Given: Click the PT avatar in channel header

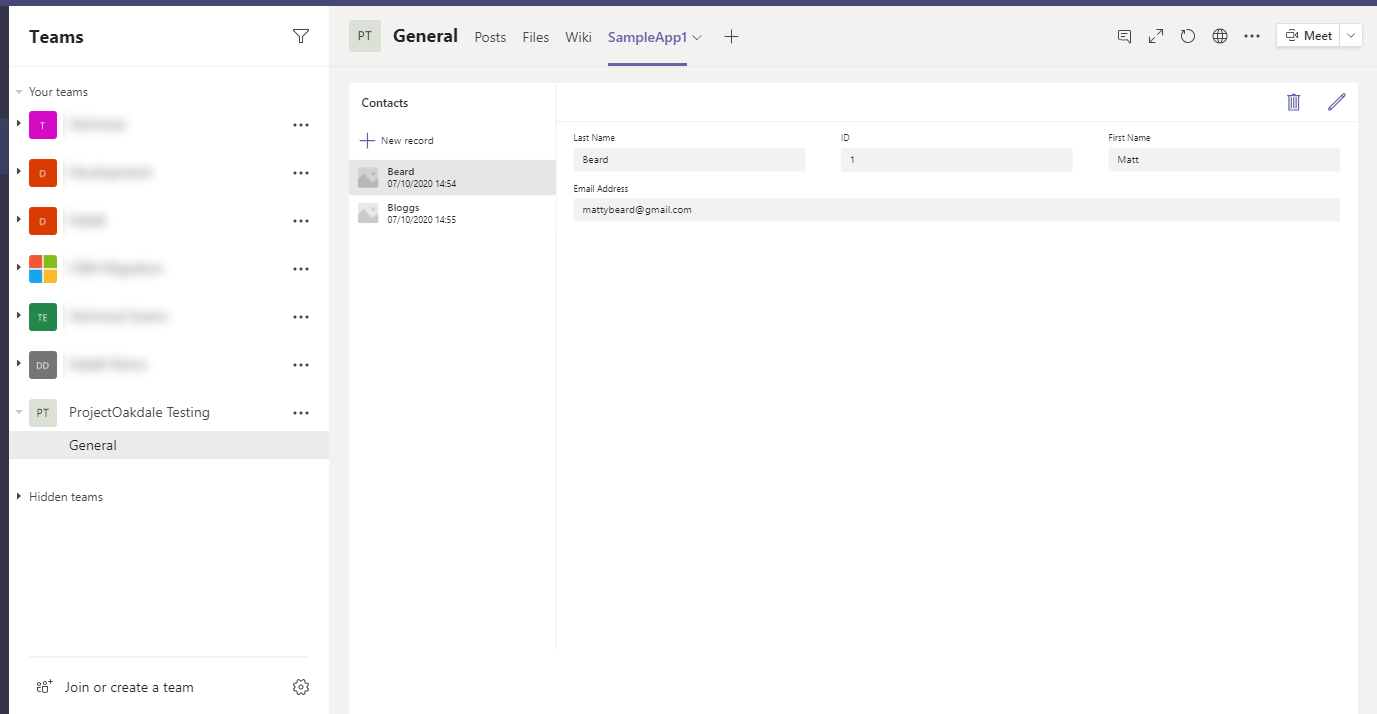Looking at the screenshot, I should pyautogui.click(x=365, y=36).
